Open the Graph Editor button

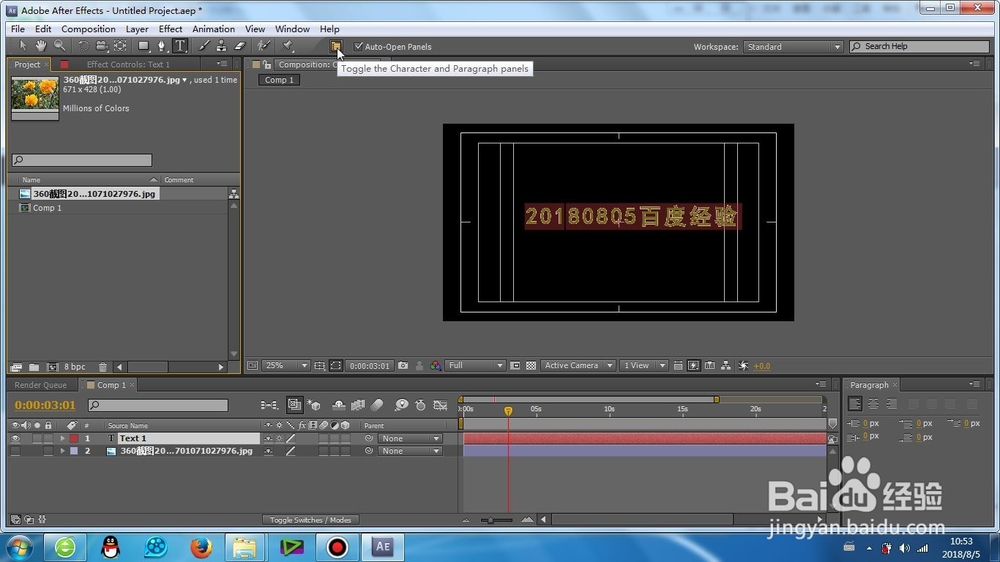pos(440,405)
